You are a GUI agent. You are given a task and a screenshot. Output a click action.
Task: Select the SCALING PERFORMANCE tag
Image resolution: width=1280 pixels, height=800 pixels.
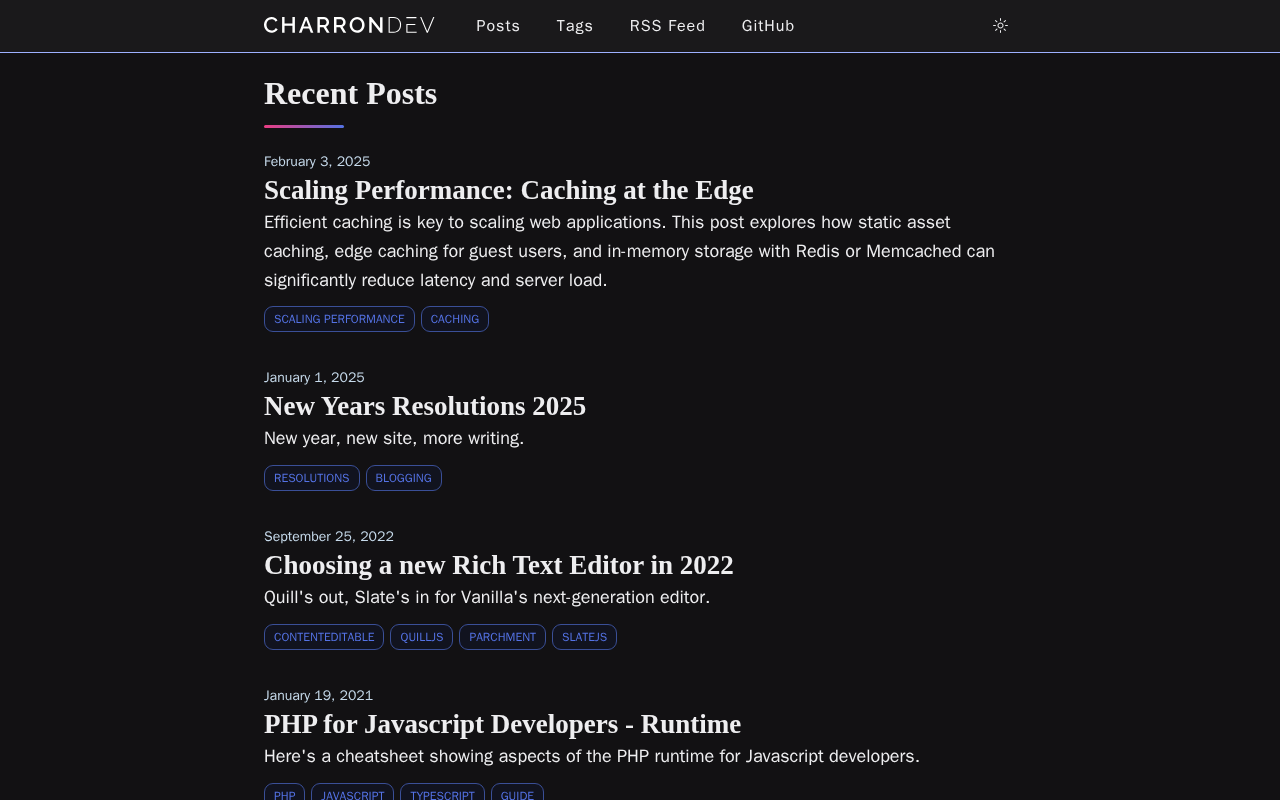(339, 319)
